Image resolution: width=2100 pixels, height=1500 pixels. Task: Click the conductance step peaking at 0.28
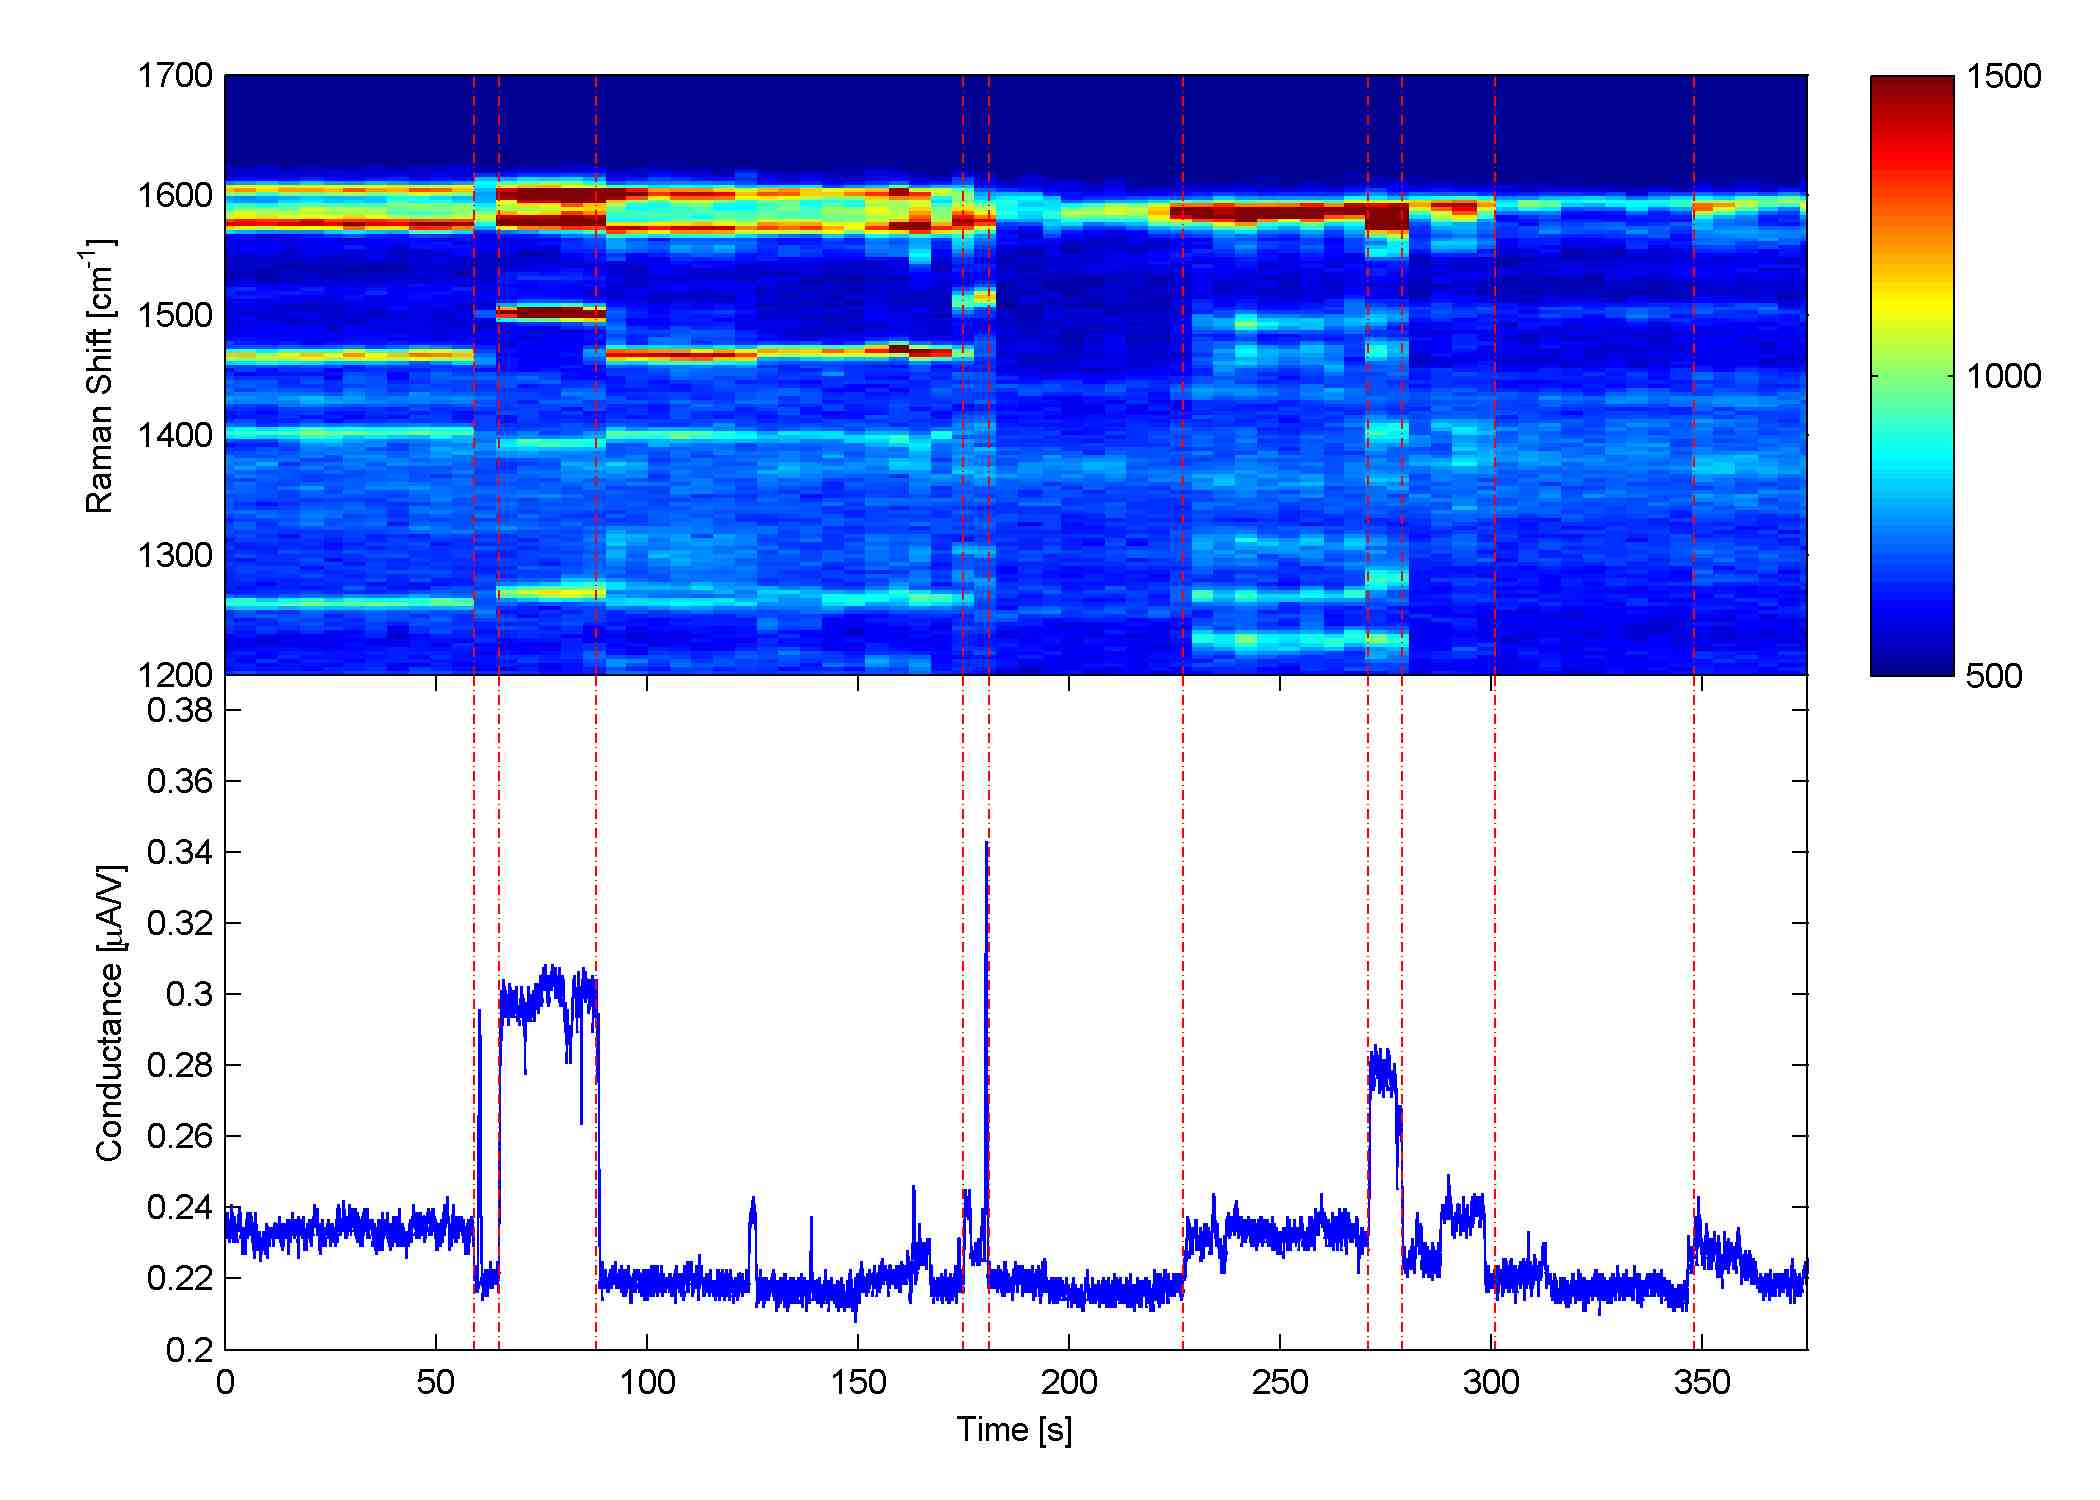click(x=1382, y=1070)
